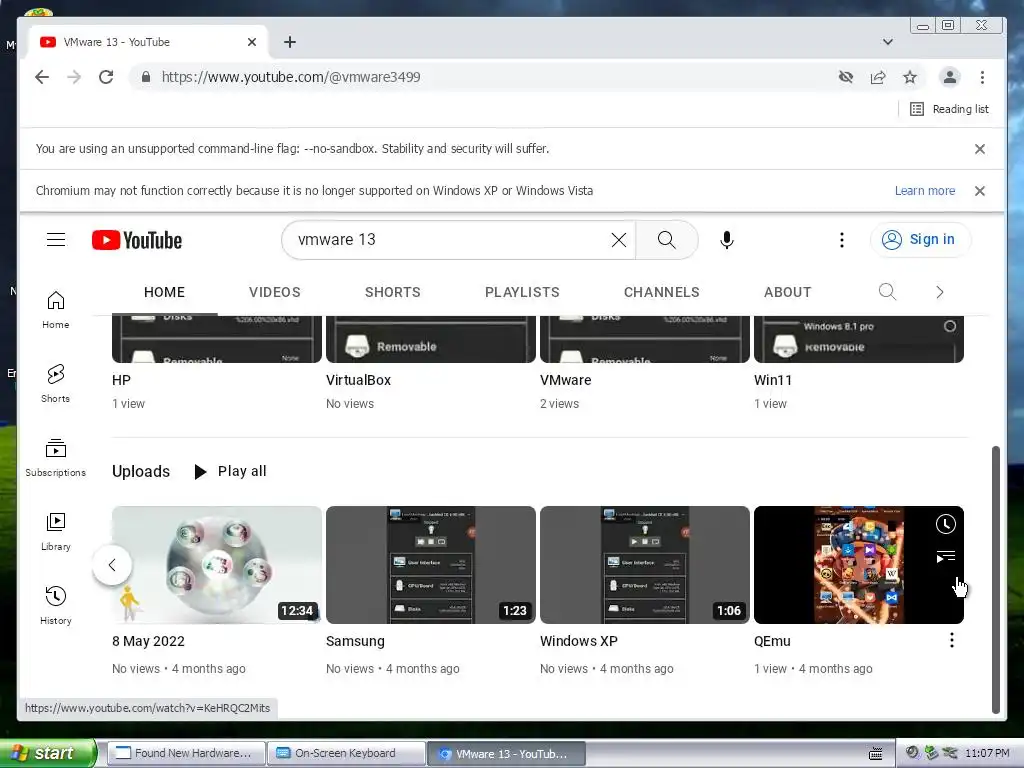Reload the page
The height and width of the screenshot is (768, 1024).
coord(106,77)
